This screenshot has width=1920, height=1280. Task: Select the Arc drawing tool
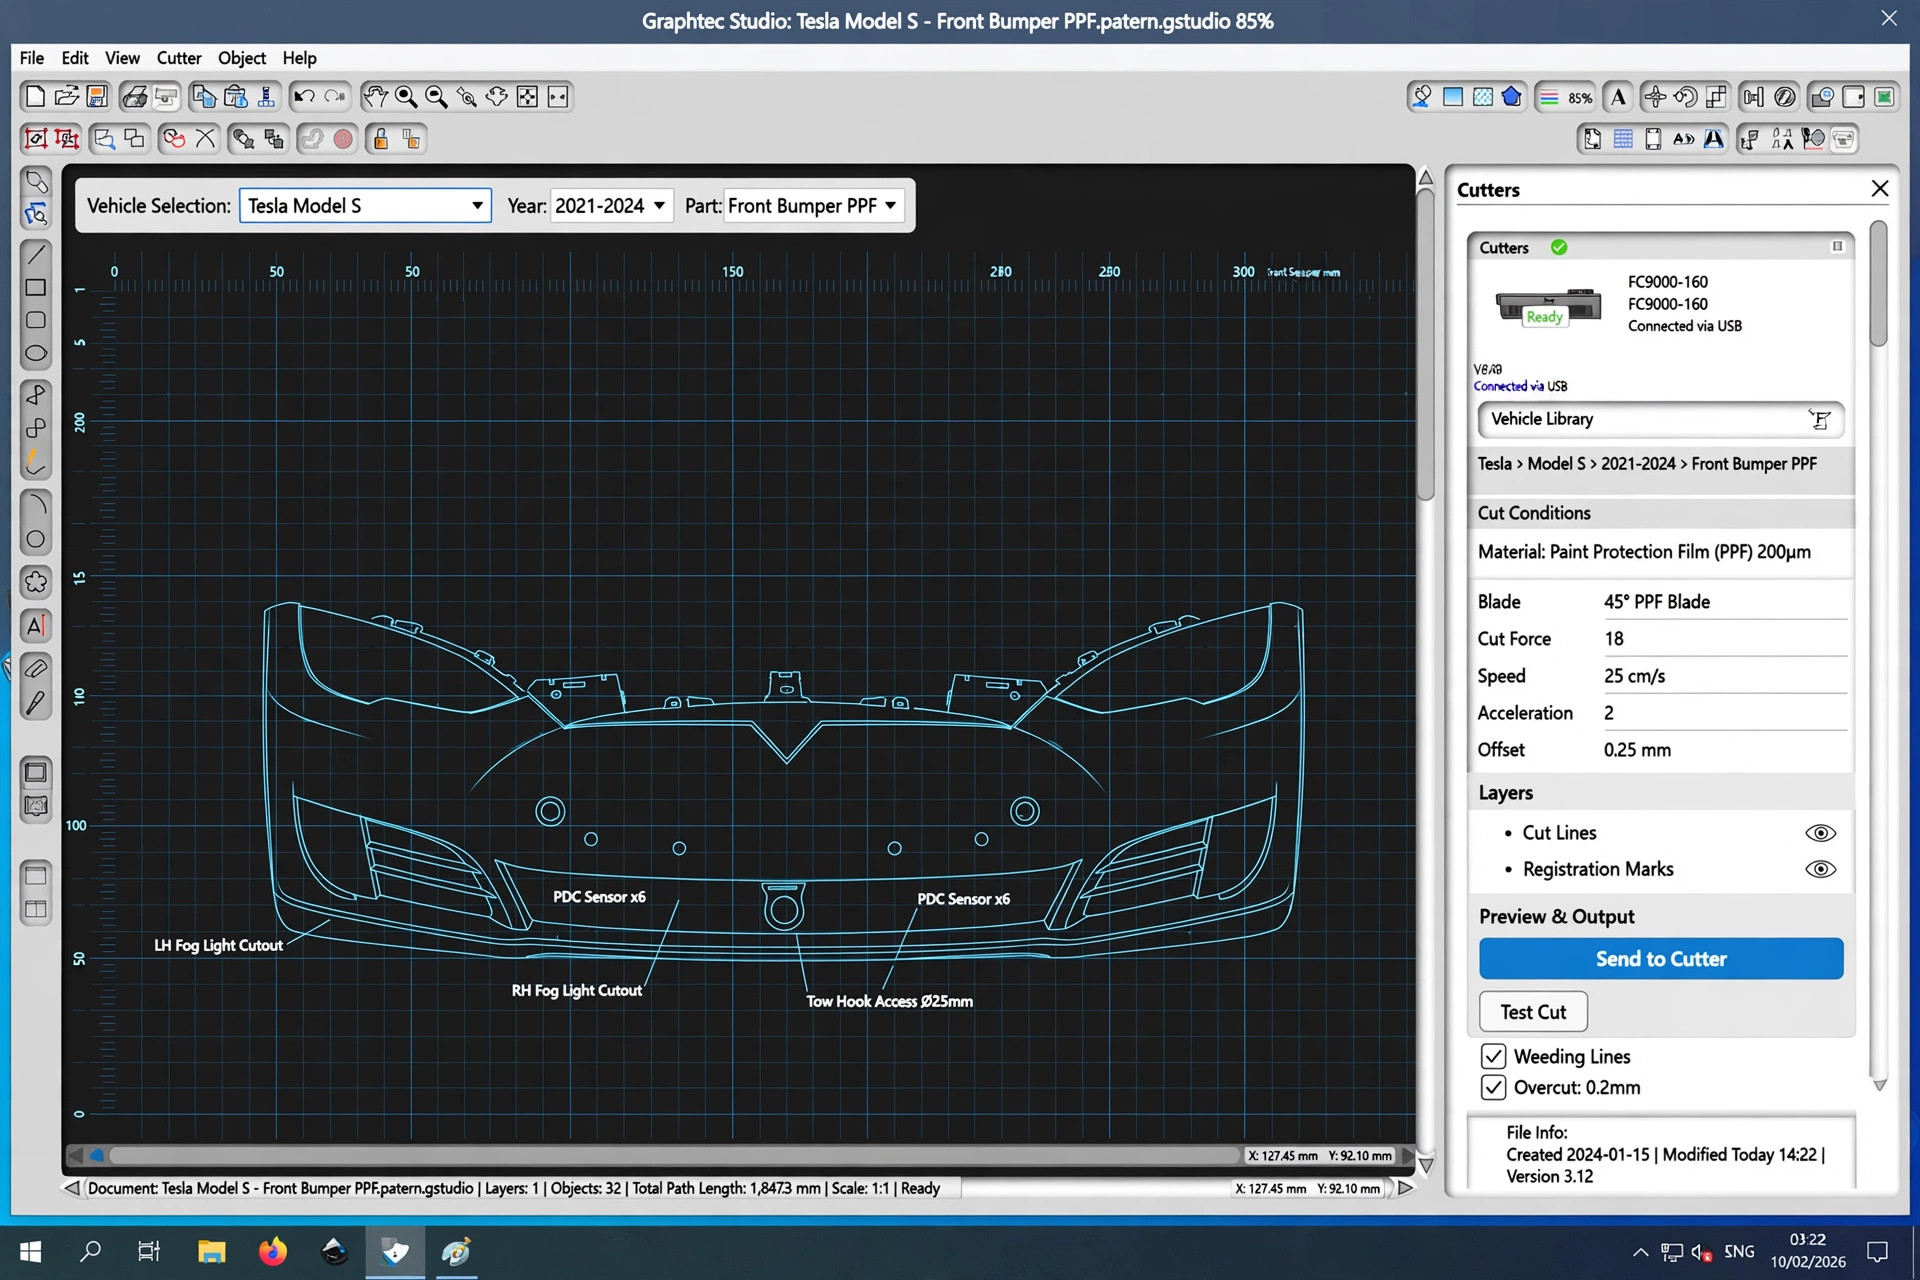tap(36, 505)
